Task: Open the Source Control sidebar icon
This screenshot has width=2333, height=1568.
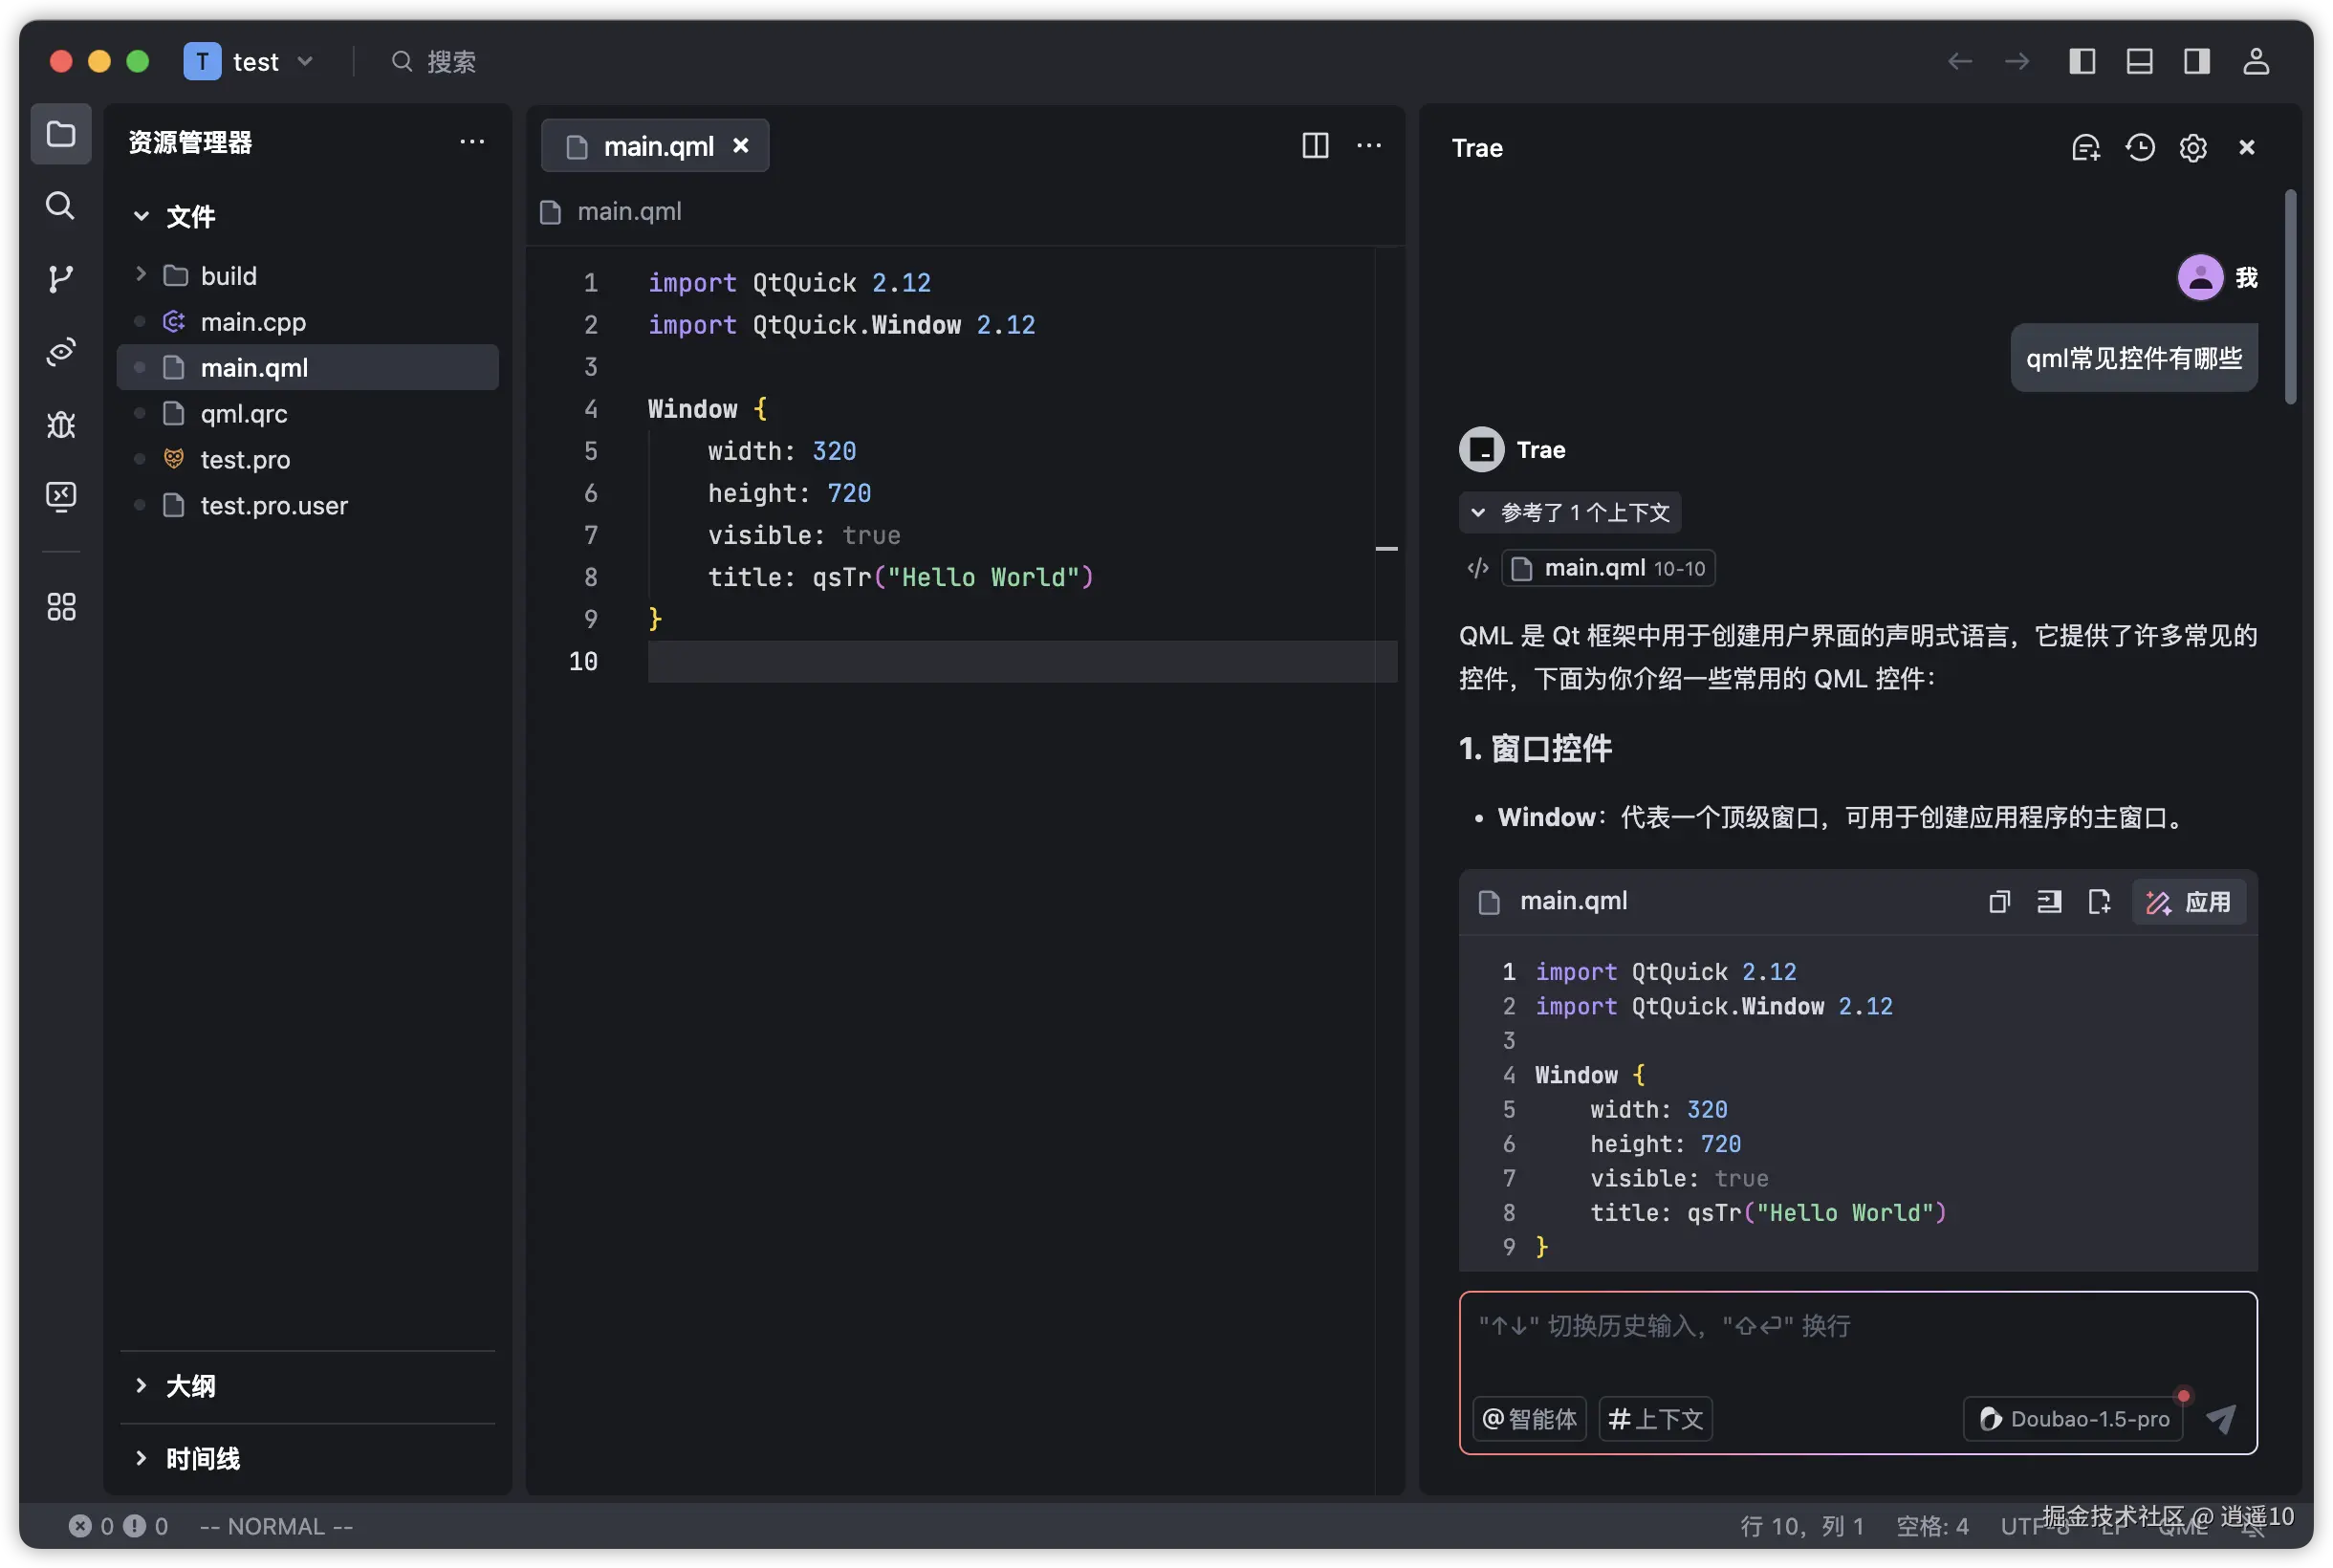Action: point(61,279)
